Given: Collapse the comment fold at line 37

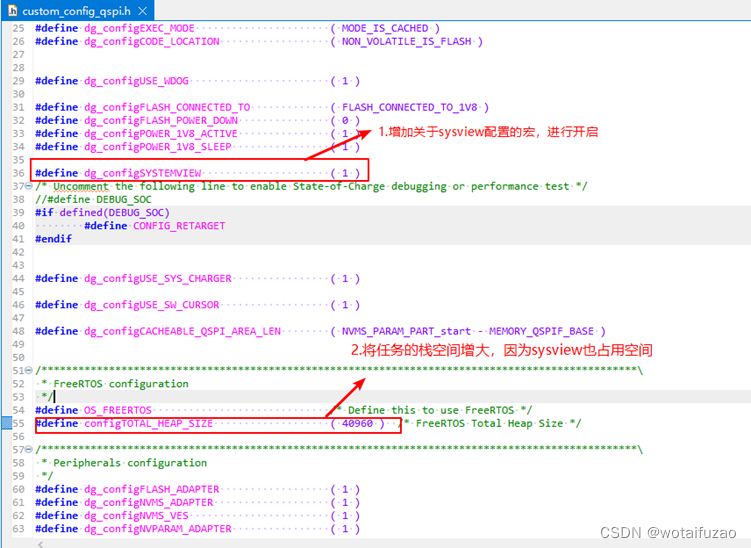Looking at the screenshot, I should (x=28, y=186).
